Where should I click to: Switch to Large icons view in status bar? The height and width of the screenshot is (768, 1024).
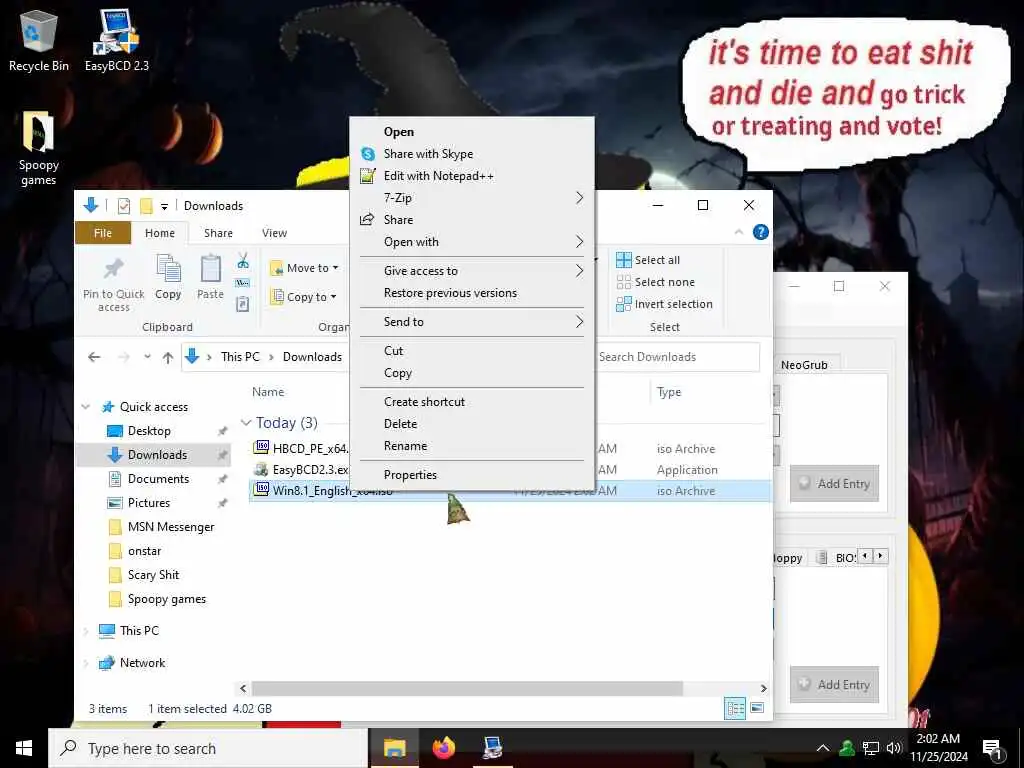pos(758,708)
